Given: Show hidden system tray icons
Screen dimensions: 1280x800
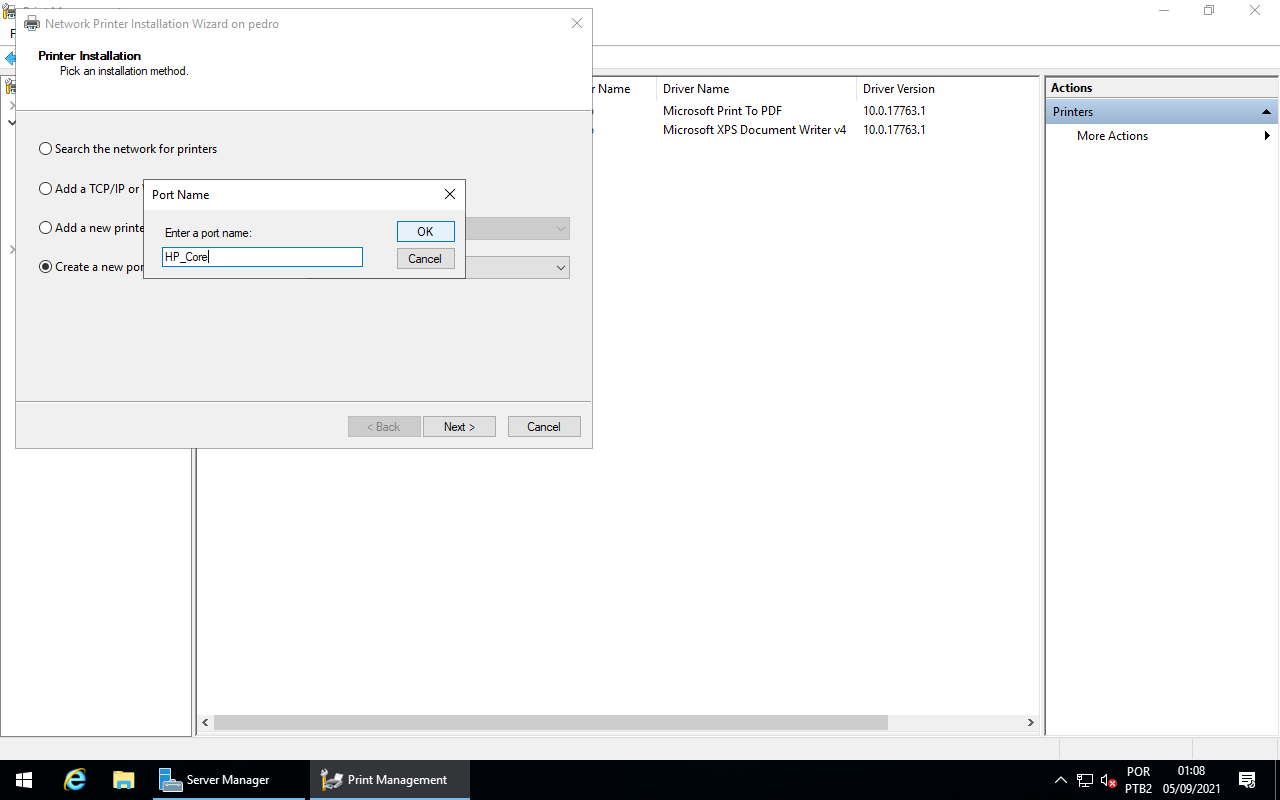Looking at the screenshot, I should point(1061,780).
